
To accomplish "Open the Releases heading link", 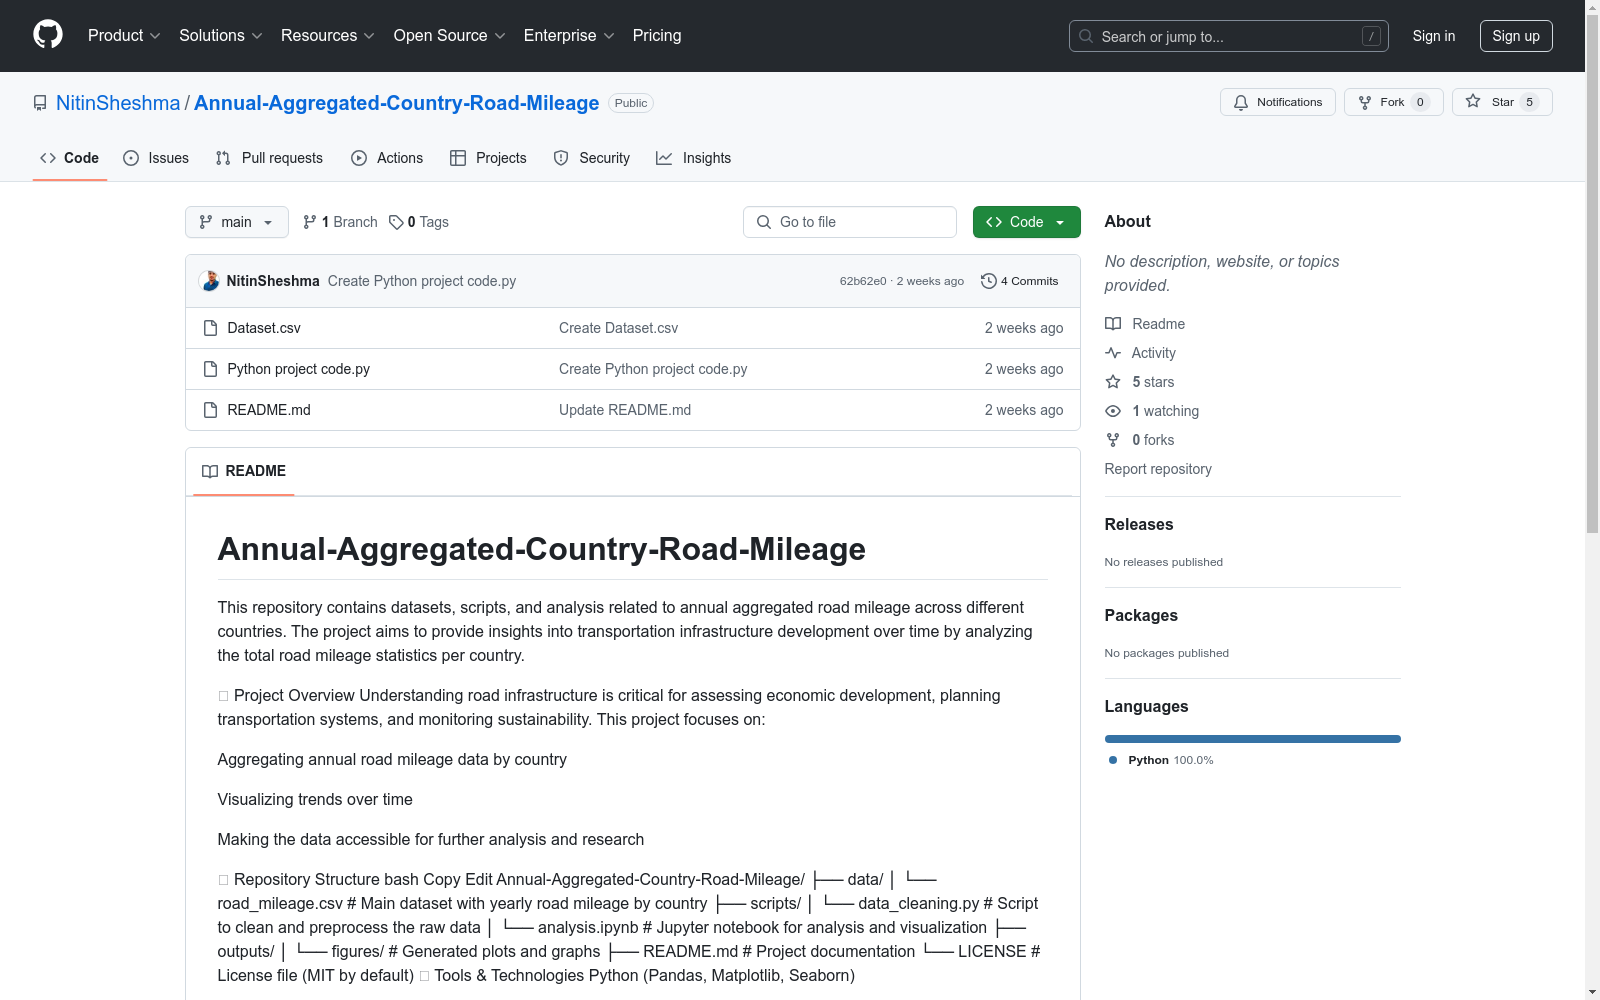I will (x=1139, y=524).
